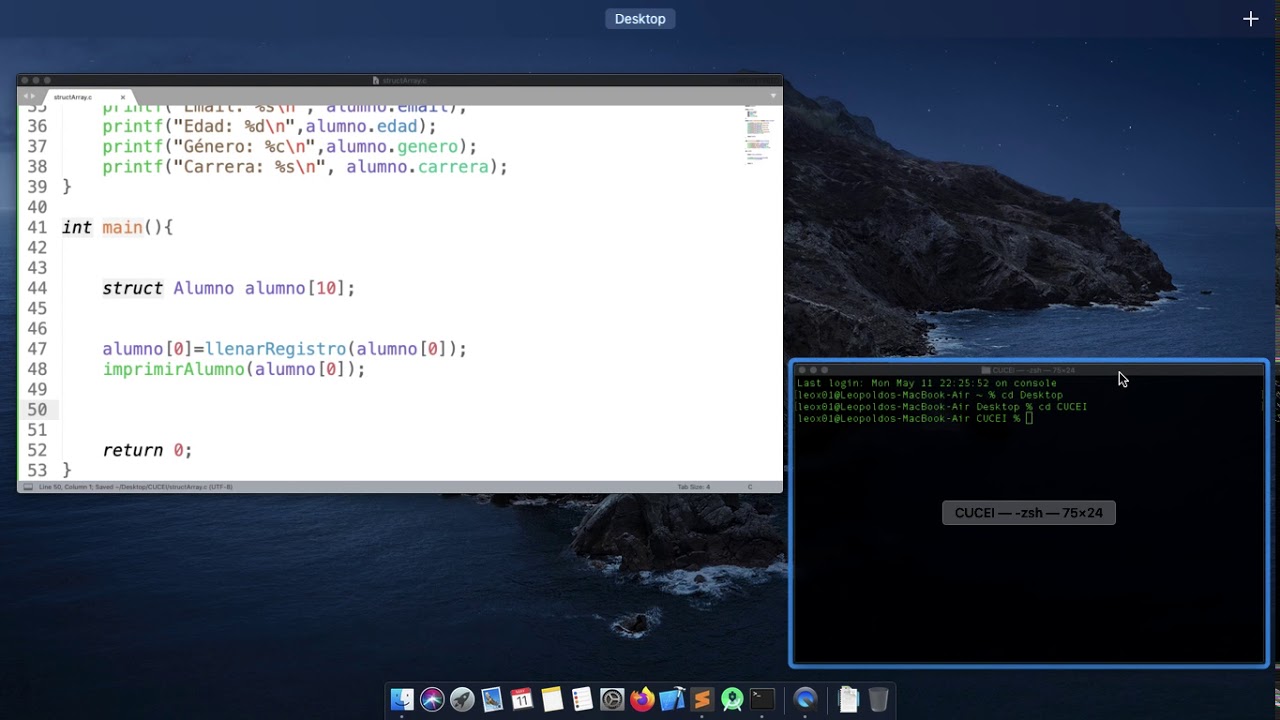1280x720 pixels.
Task: Add a new desktop with plus button
Action: pos(1250,19)
